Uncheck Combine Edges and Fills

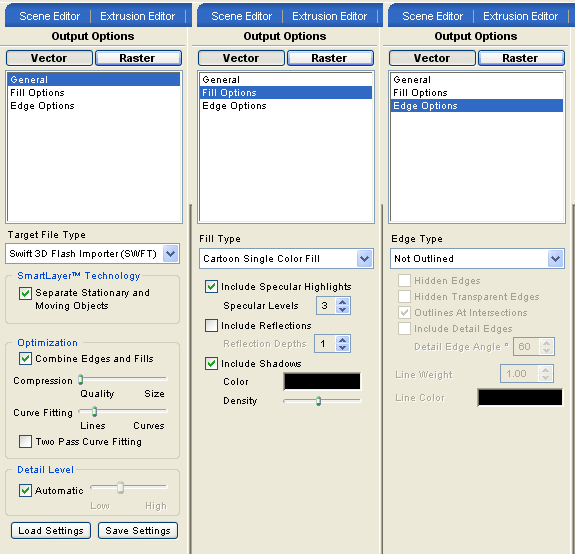pyautogui.click(x=25, y=359)
